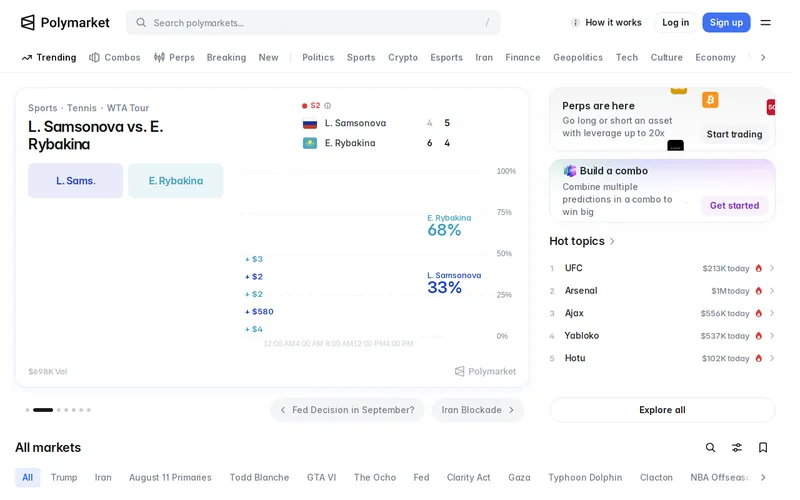The height and width of the screenshot is (500, 800).
Task: Open search in All markets section
Action: 710,447
